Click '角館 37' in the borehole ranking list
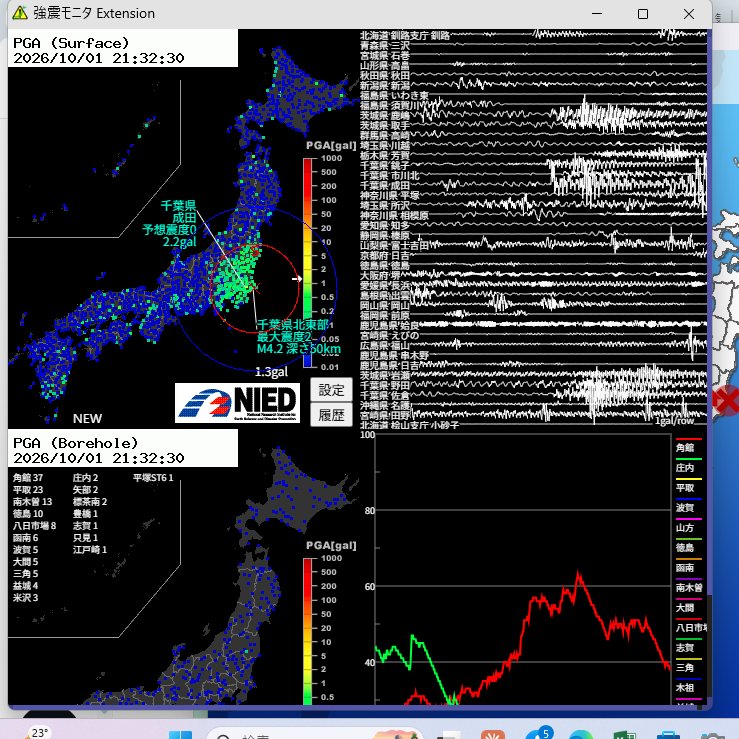 coord(28,477)
